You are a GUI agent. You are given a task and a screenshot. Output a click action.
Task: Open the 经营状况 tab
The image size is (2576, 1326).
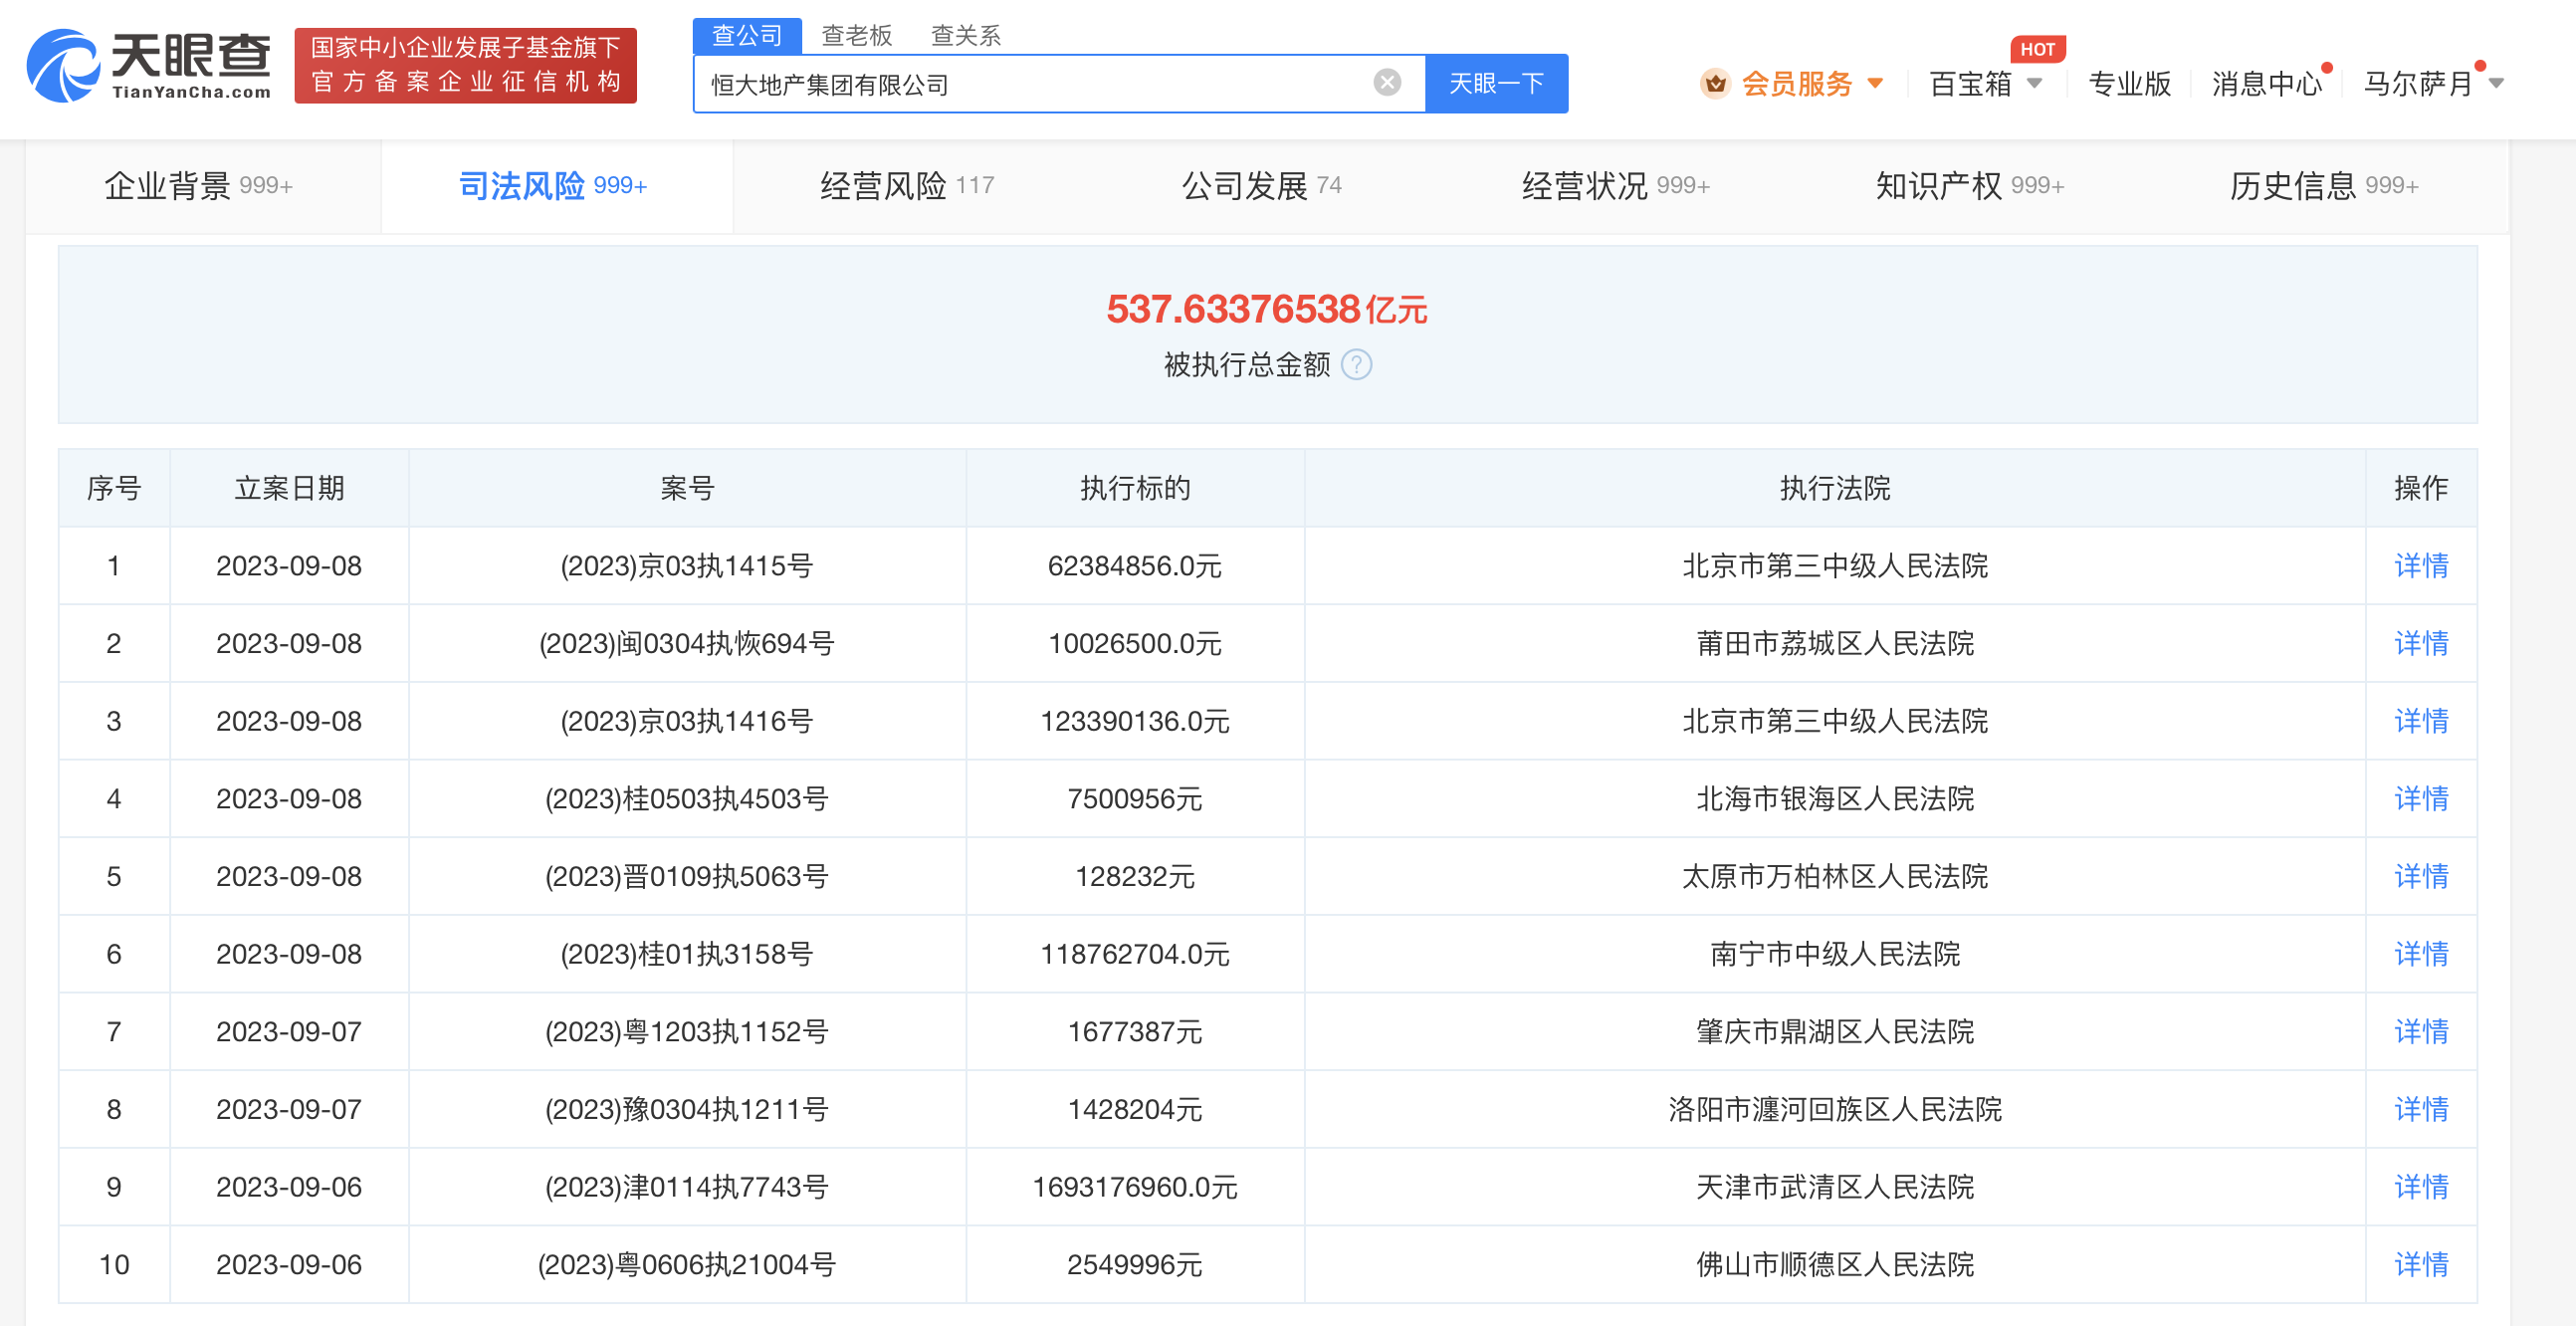coord(1616,185)
